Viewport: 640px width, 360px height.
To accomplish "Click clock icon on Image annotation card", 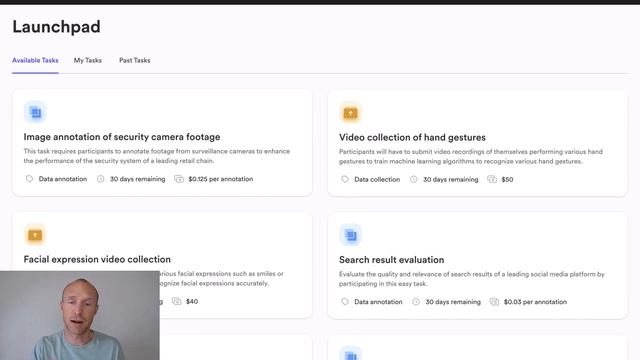I will click(100, 179).
